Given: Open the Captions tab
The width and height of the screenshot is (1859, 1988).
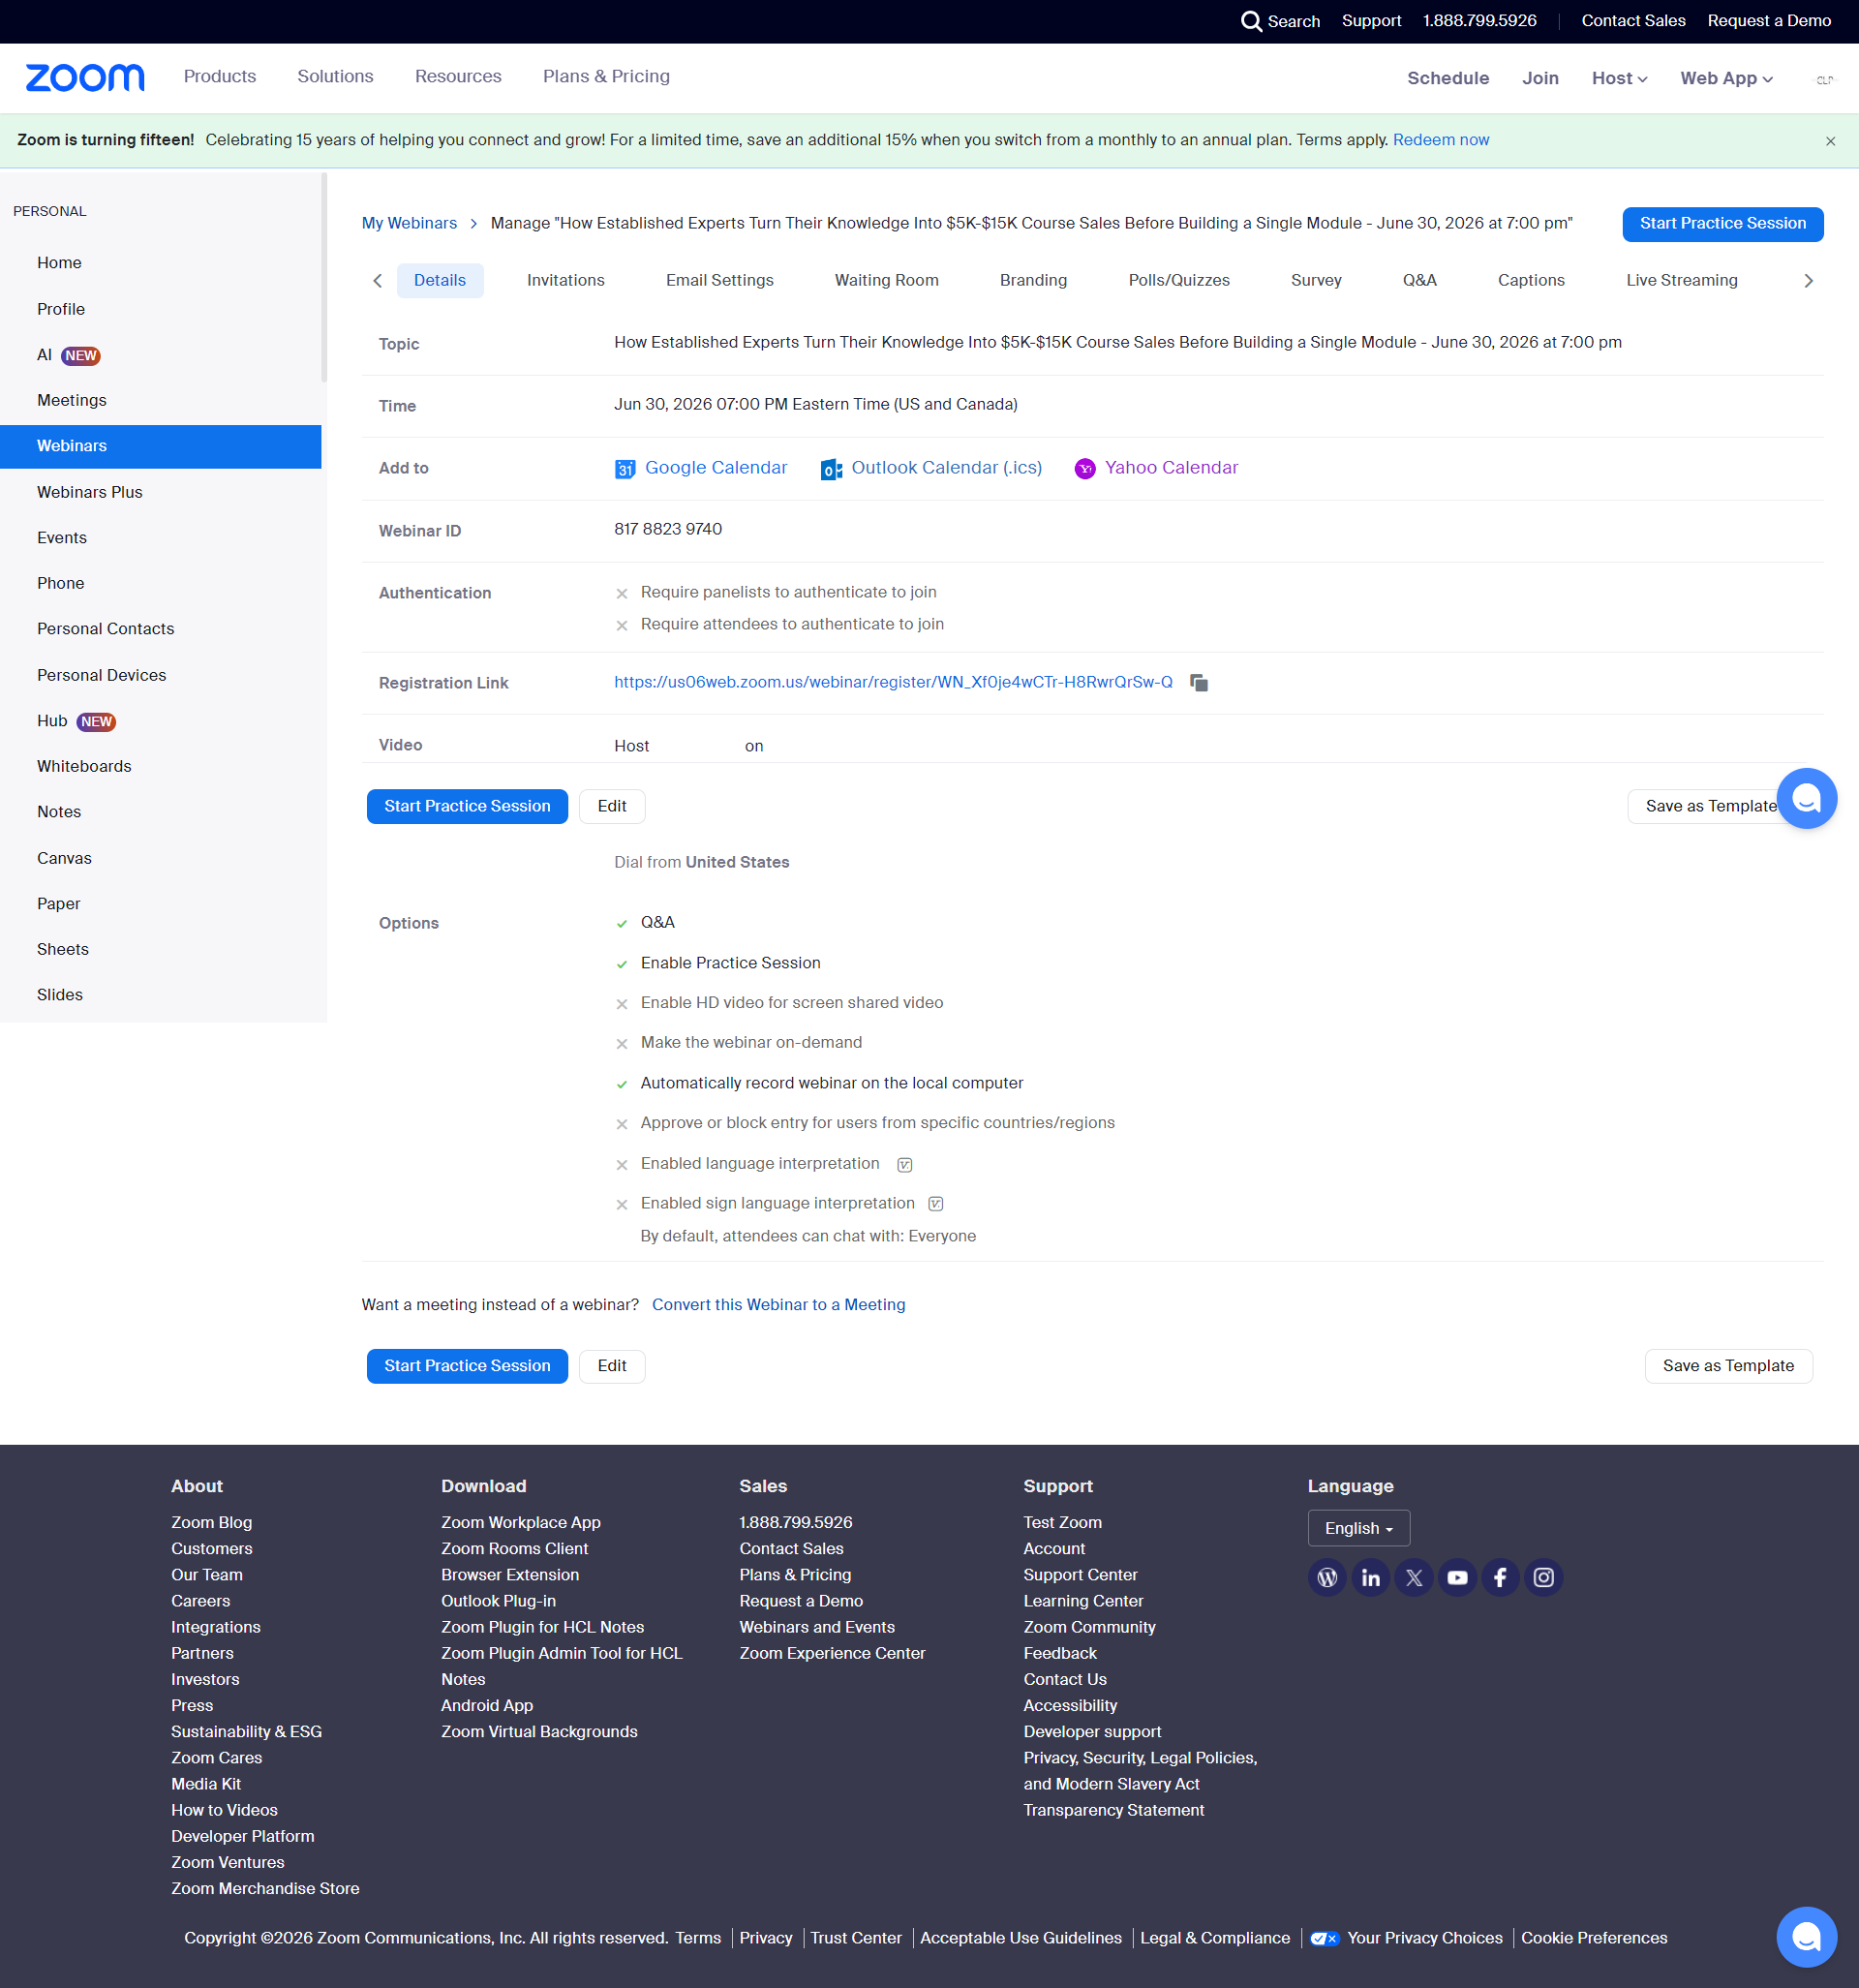Looking at the screenshot, I should tap(1531, 280).
